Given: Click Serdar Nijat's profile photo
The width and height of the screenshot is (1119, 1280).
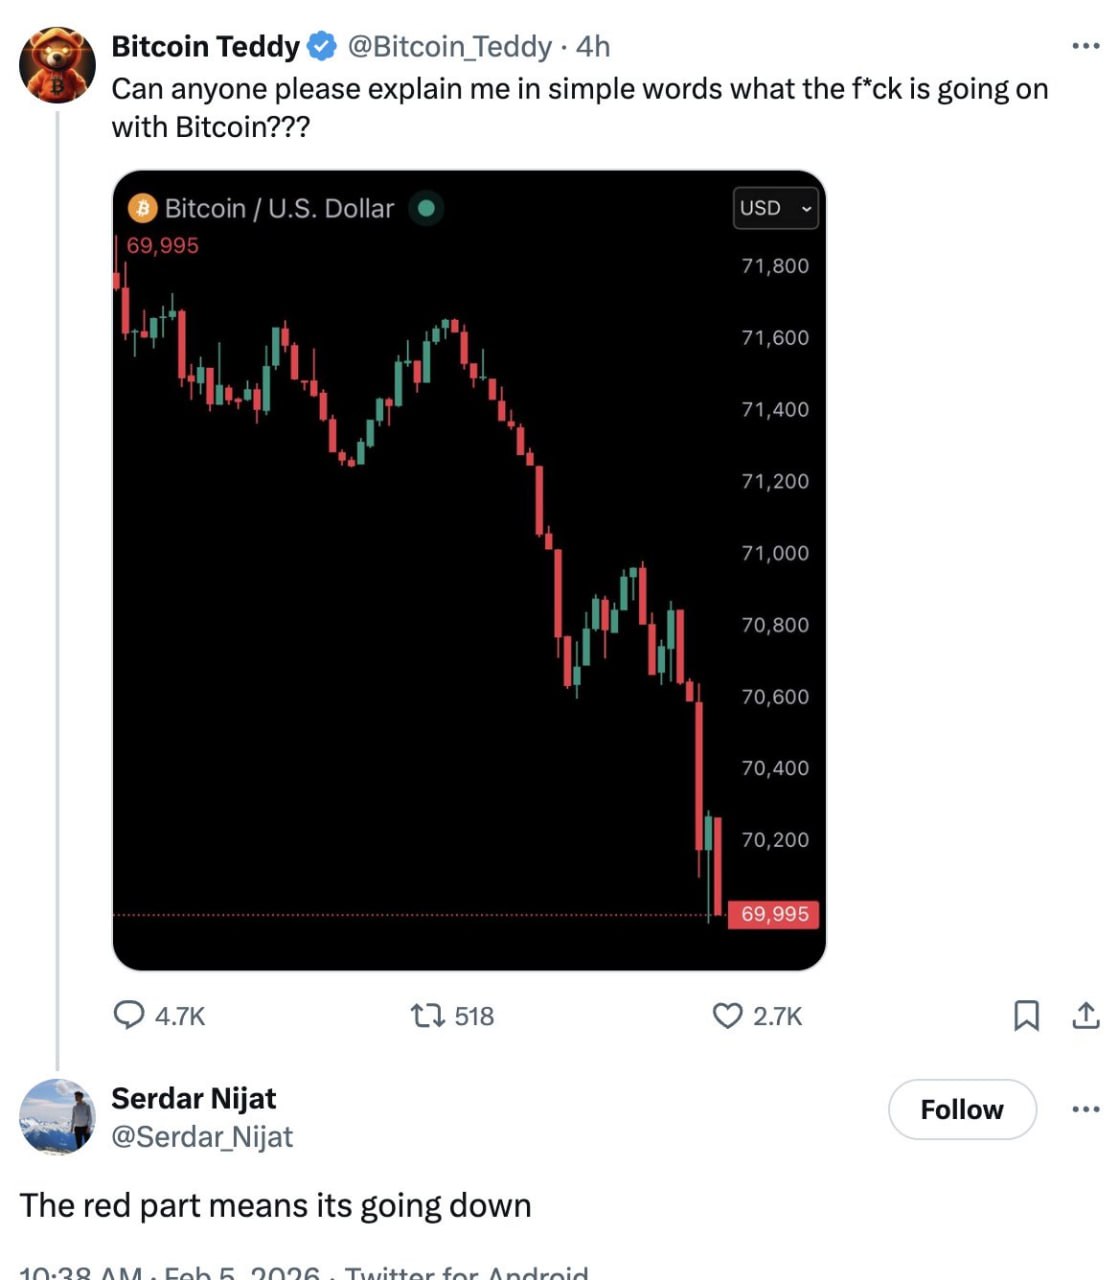Looking at the screenshot, I should (57, 1117).
